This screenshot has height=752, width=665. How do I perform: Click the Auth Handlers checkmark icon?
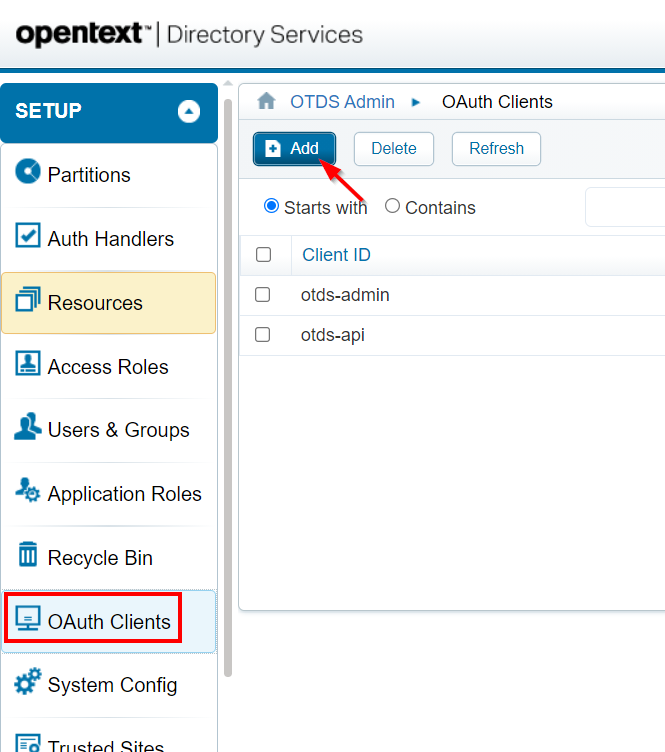tap(28, 236)
